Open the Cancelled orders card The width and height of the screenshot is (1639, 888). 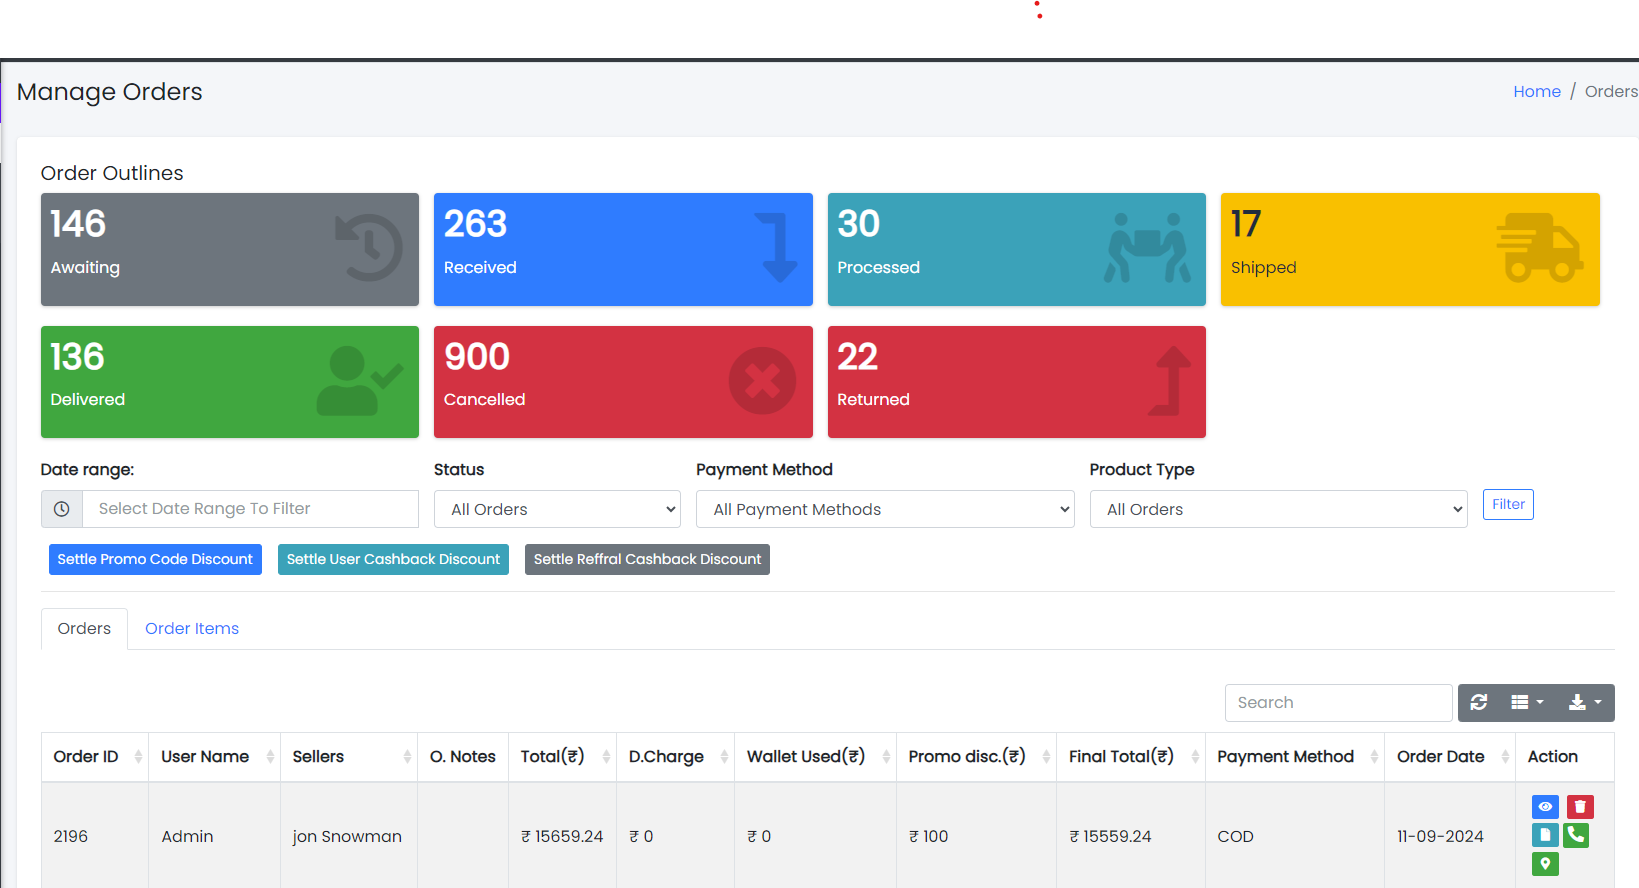point(622,382)
